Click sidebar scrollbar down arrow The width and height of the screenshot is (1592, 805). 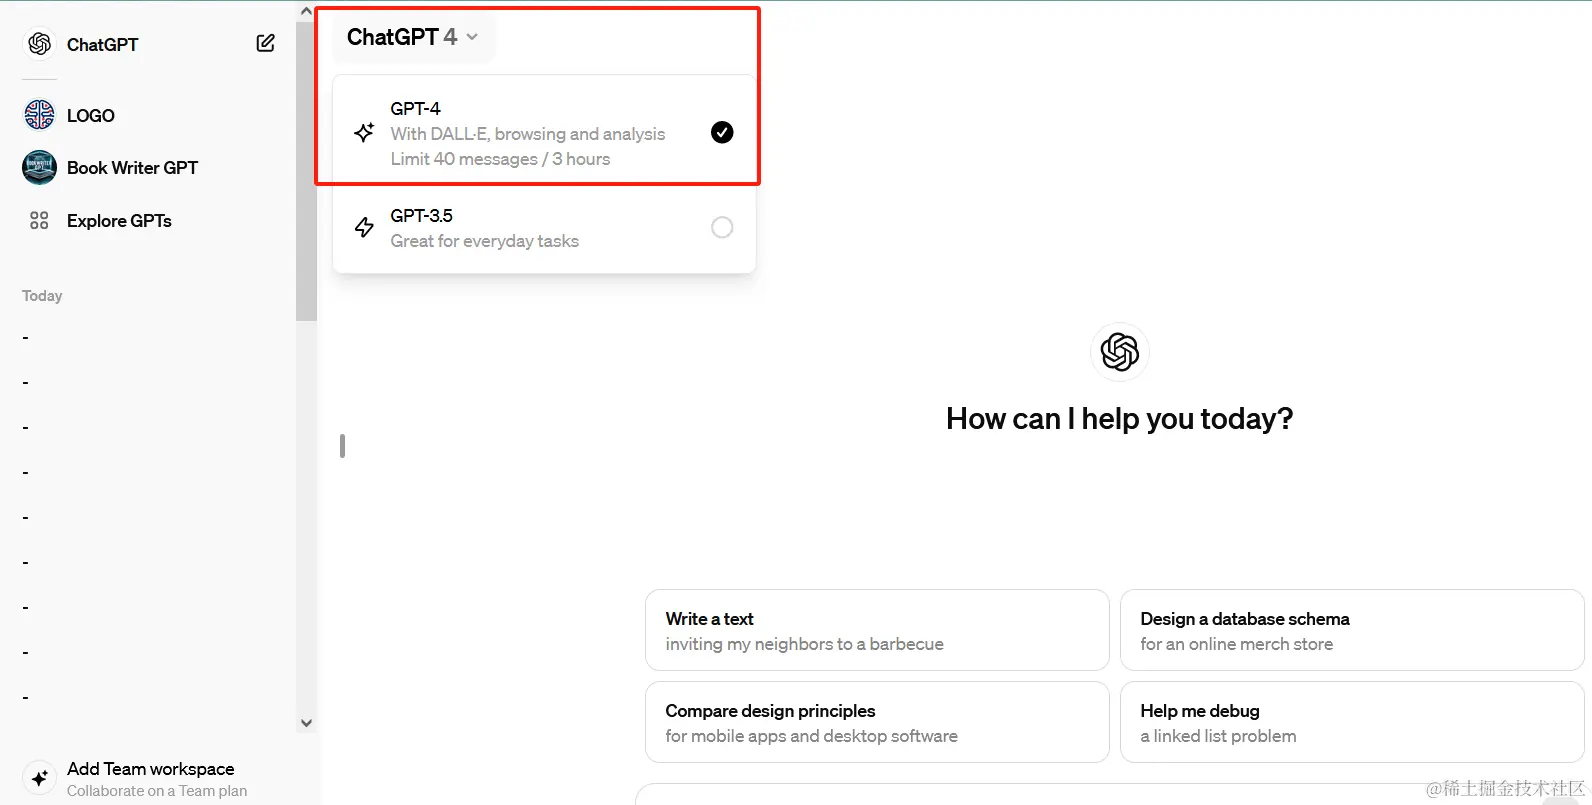coord(306,723)
